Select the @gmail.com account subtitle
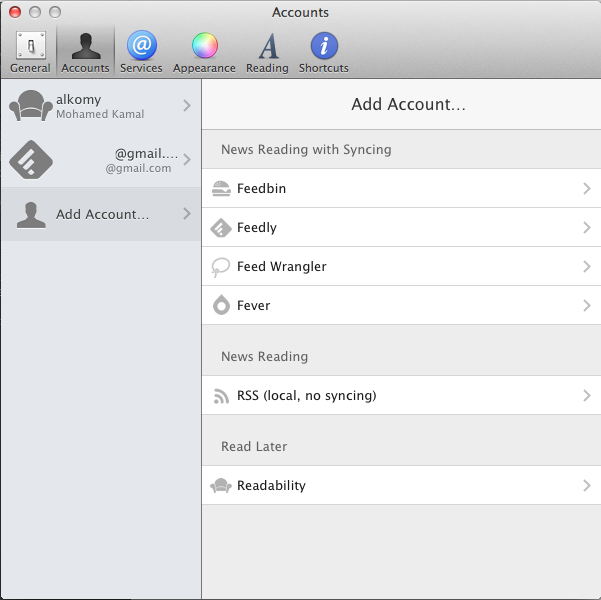 [138, 168]
